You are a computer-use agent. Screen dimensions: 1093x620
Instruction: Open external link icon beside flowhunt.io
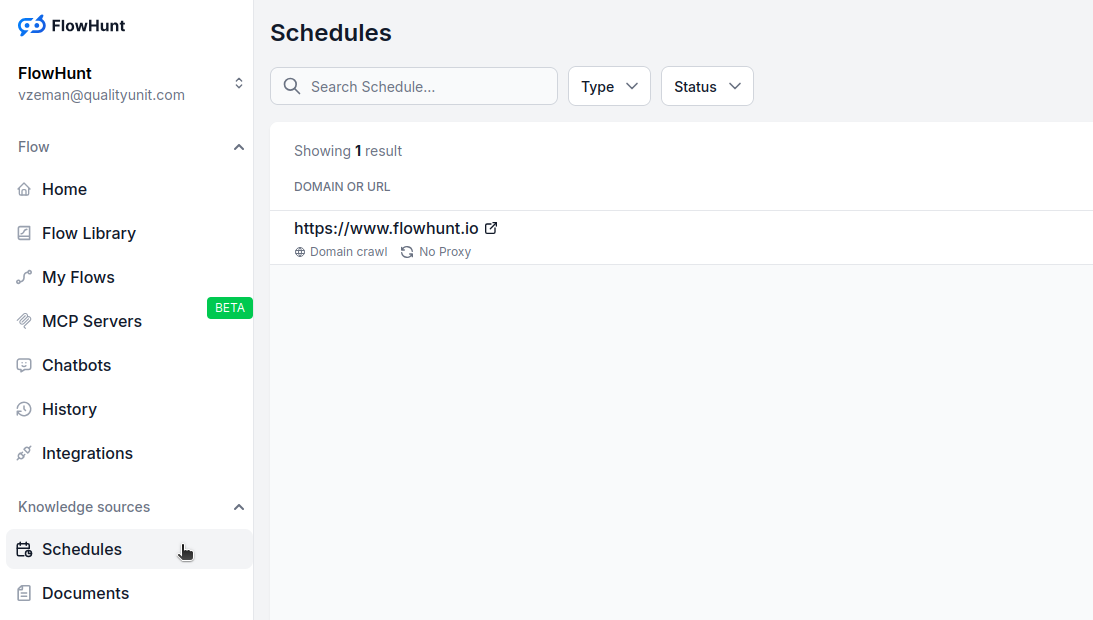coord(491,228)
